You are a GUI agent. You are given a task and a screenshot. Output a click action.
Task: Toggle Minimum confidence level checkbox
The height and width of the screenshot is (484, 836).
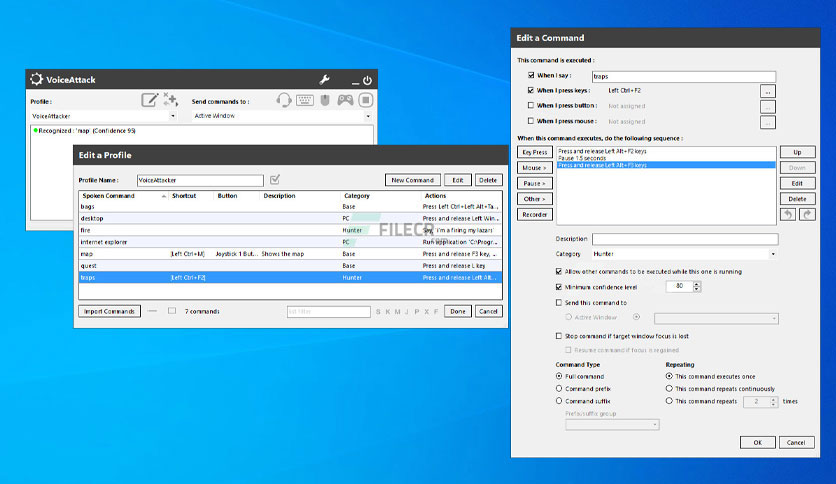pos(559,287)
